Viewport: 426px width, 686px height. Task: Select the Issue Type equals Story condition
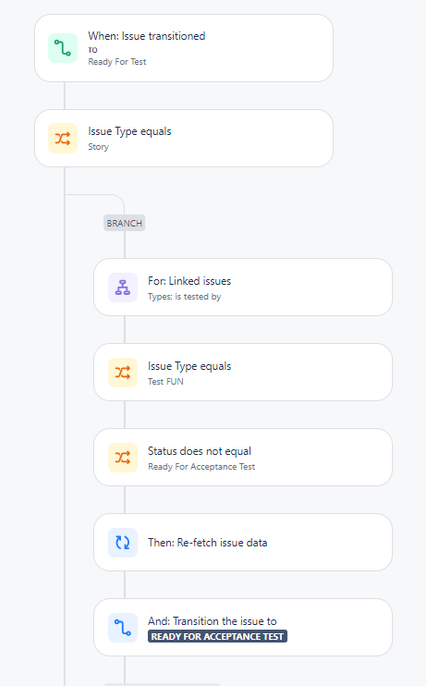pyautogui.click(x=184, y=138)
